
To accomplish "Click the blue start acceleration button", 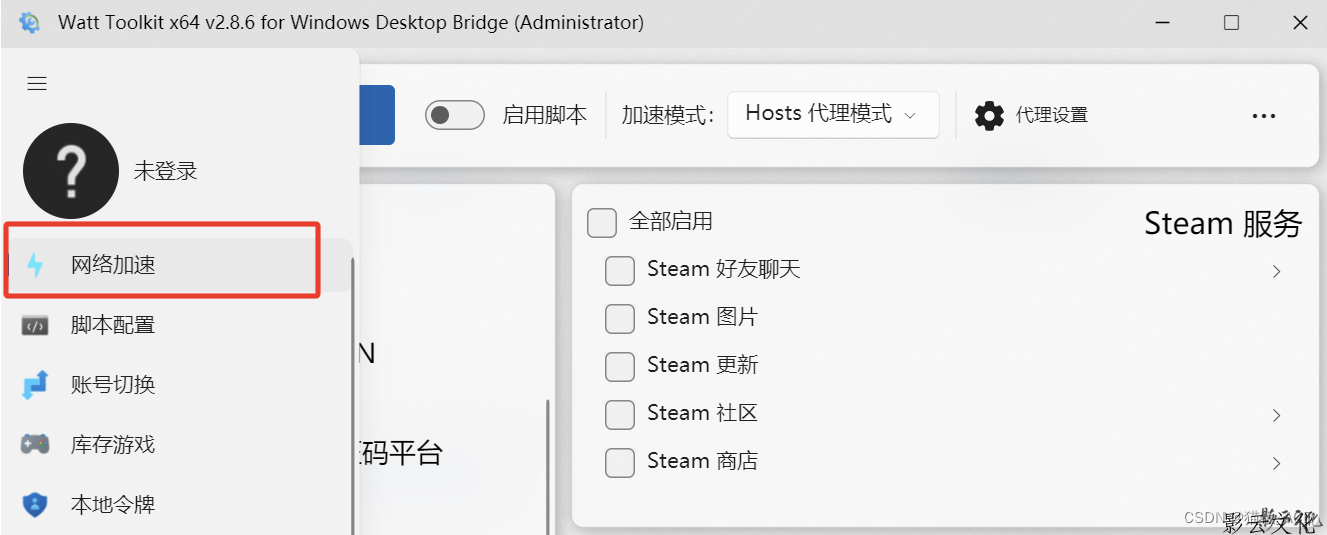I will [x=377, y=115].
